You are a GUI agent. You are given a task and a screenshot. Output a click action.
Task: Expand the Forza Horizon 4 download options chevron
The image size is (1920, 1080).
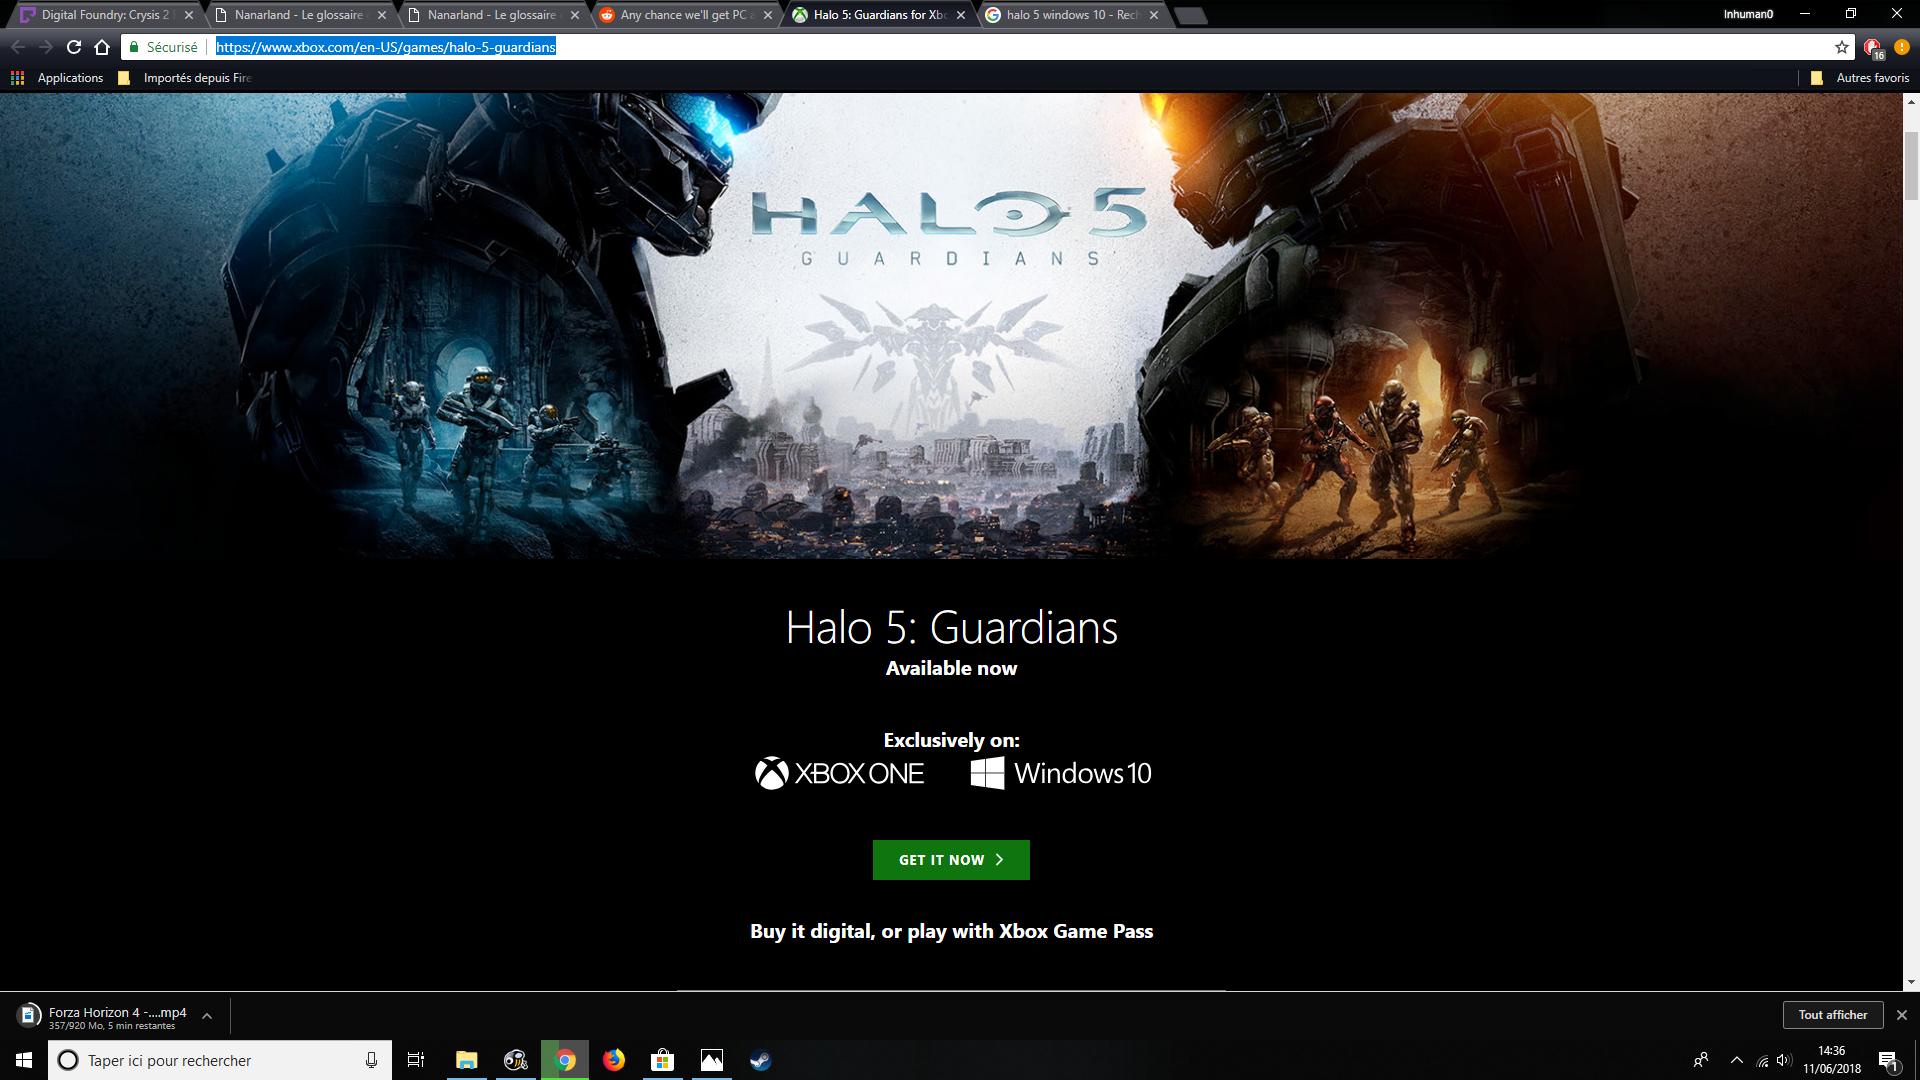[207, 1016]
